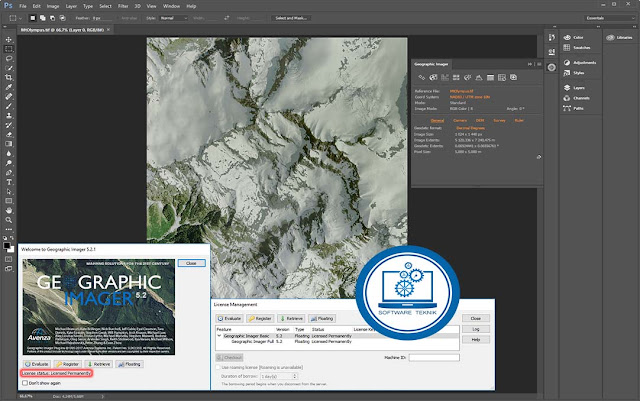The image size is (640, 401).
Task: Click the Machine ID input field
Action: pos(434,357)
